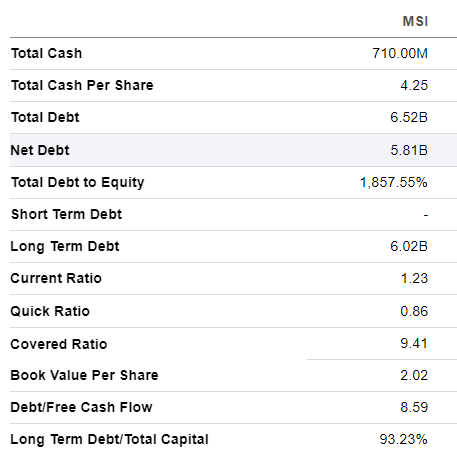Viewport: 457px width, 465px height.
Task: Click the 5.81B net debt value
Action: coord(409,150)
